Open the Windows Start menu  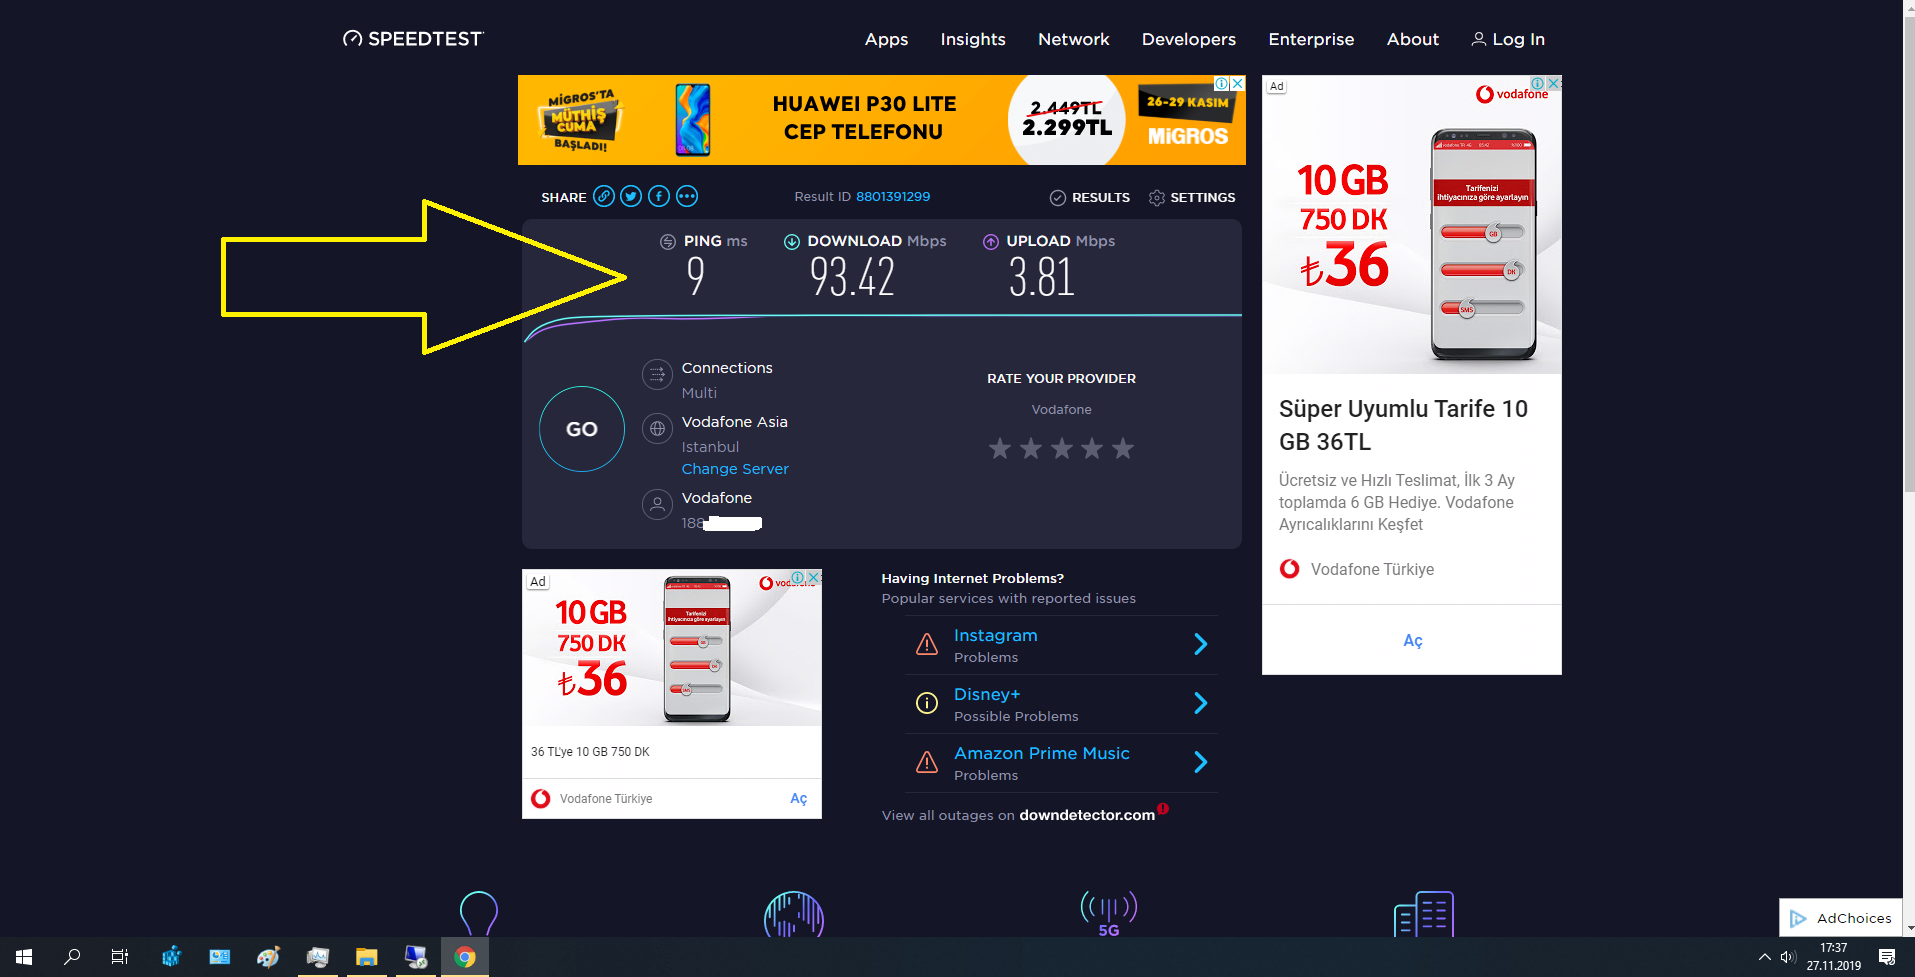(24, 957)
